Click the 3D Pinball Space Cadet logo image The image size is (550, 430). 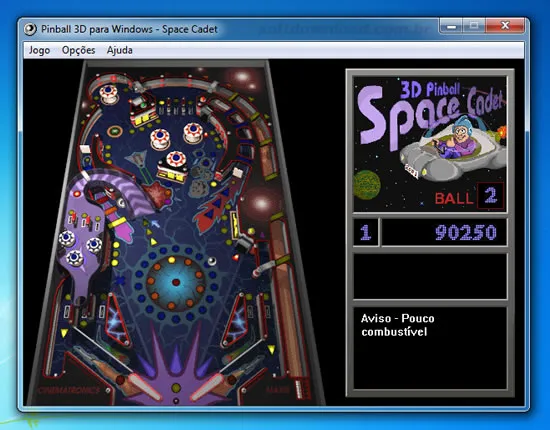(x=430, y=144)
